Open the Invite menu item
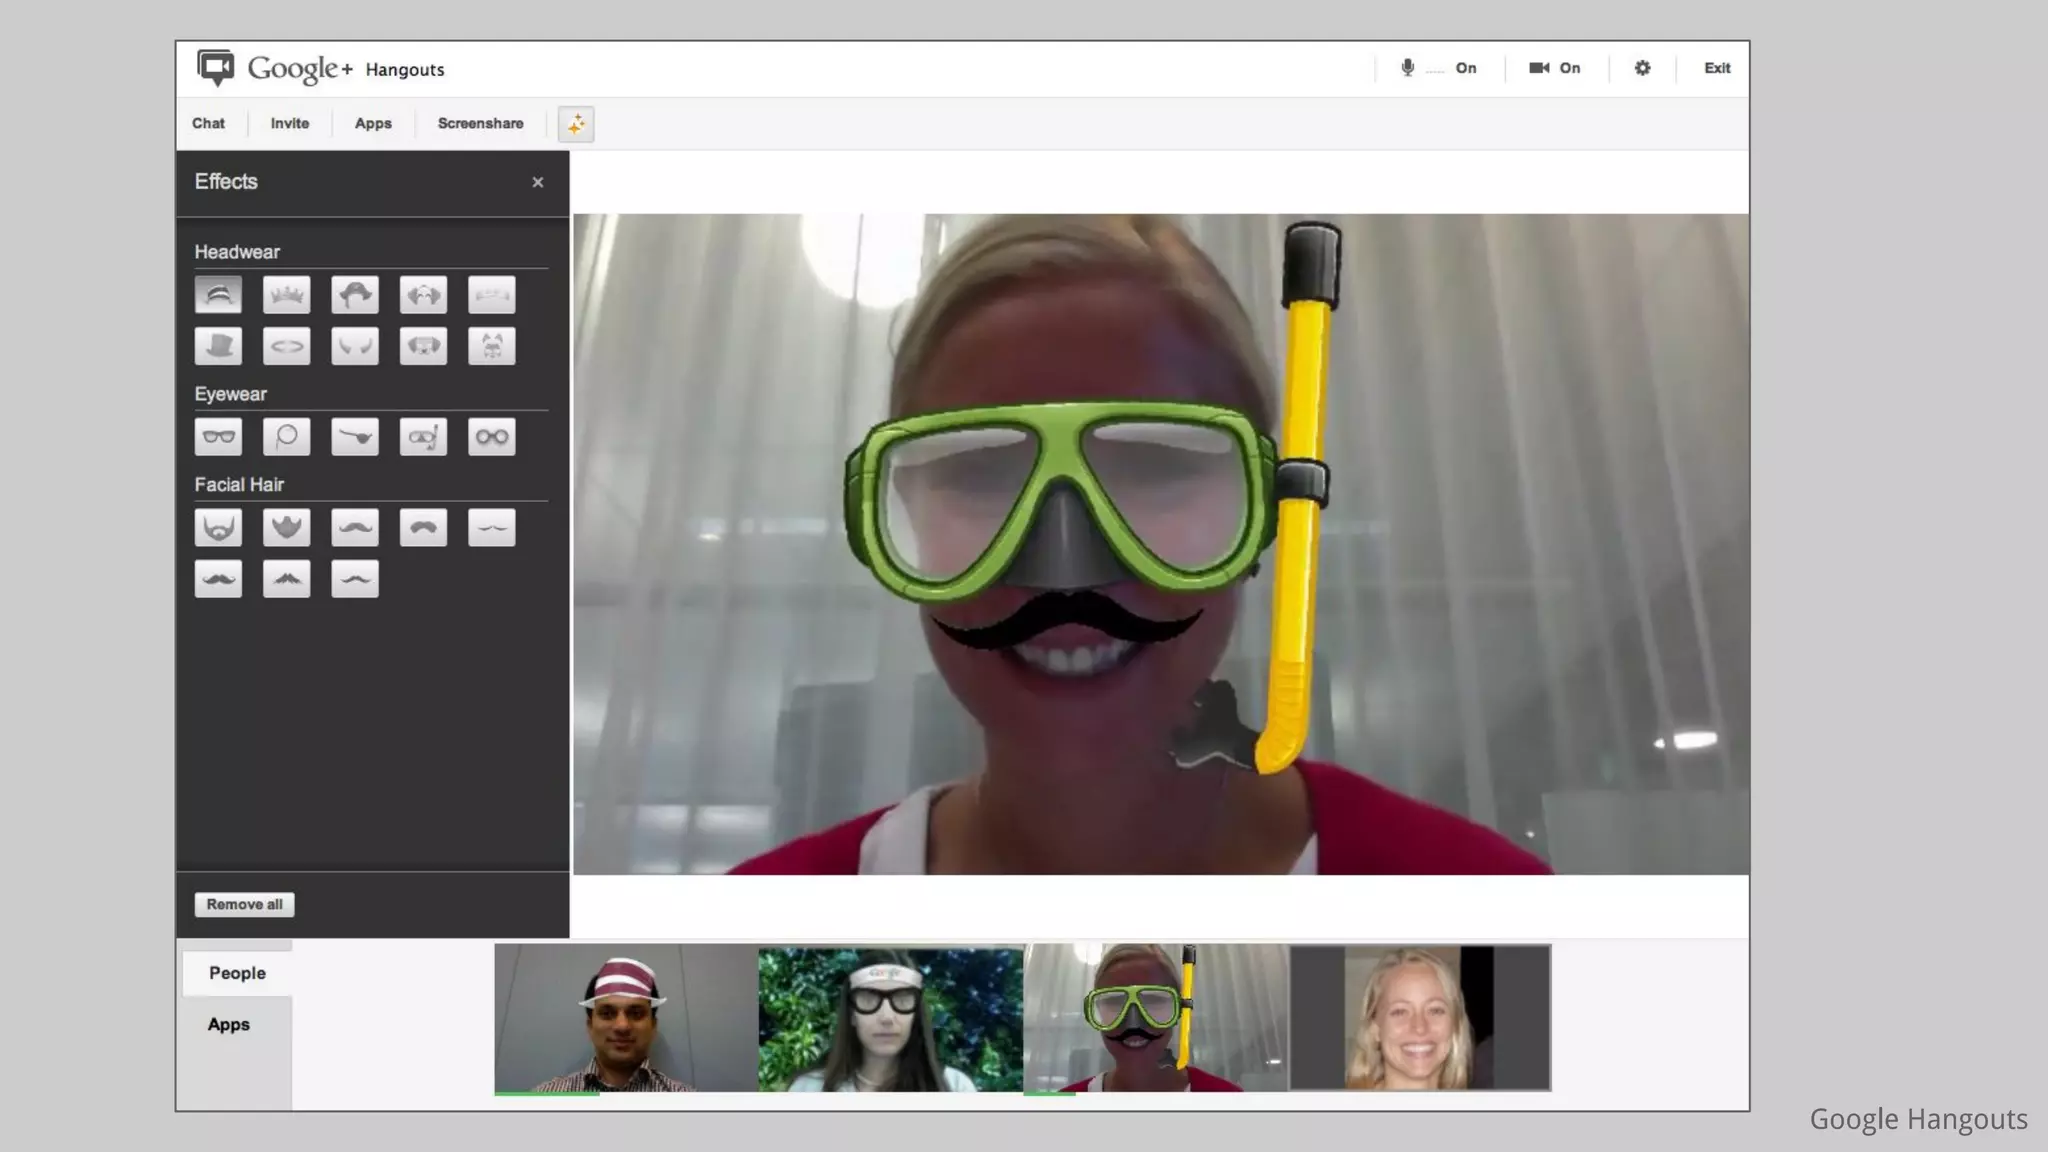 (x=290, y=123)
